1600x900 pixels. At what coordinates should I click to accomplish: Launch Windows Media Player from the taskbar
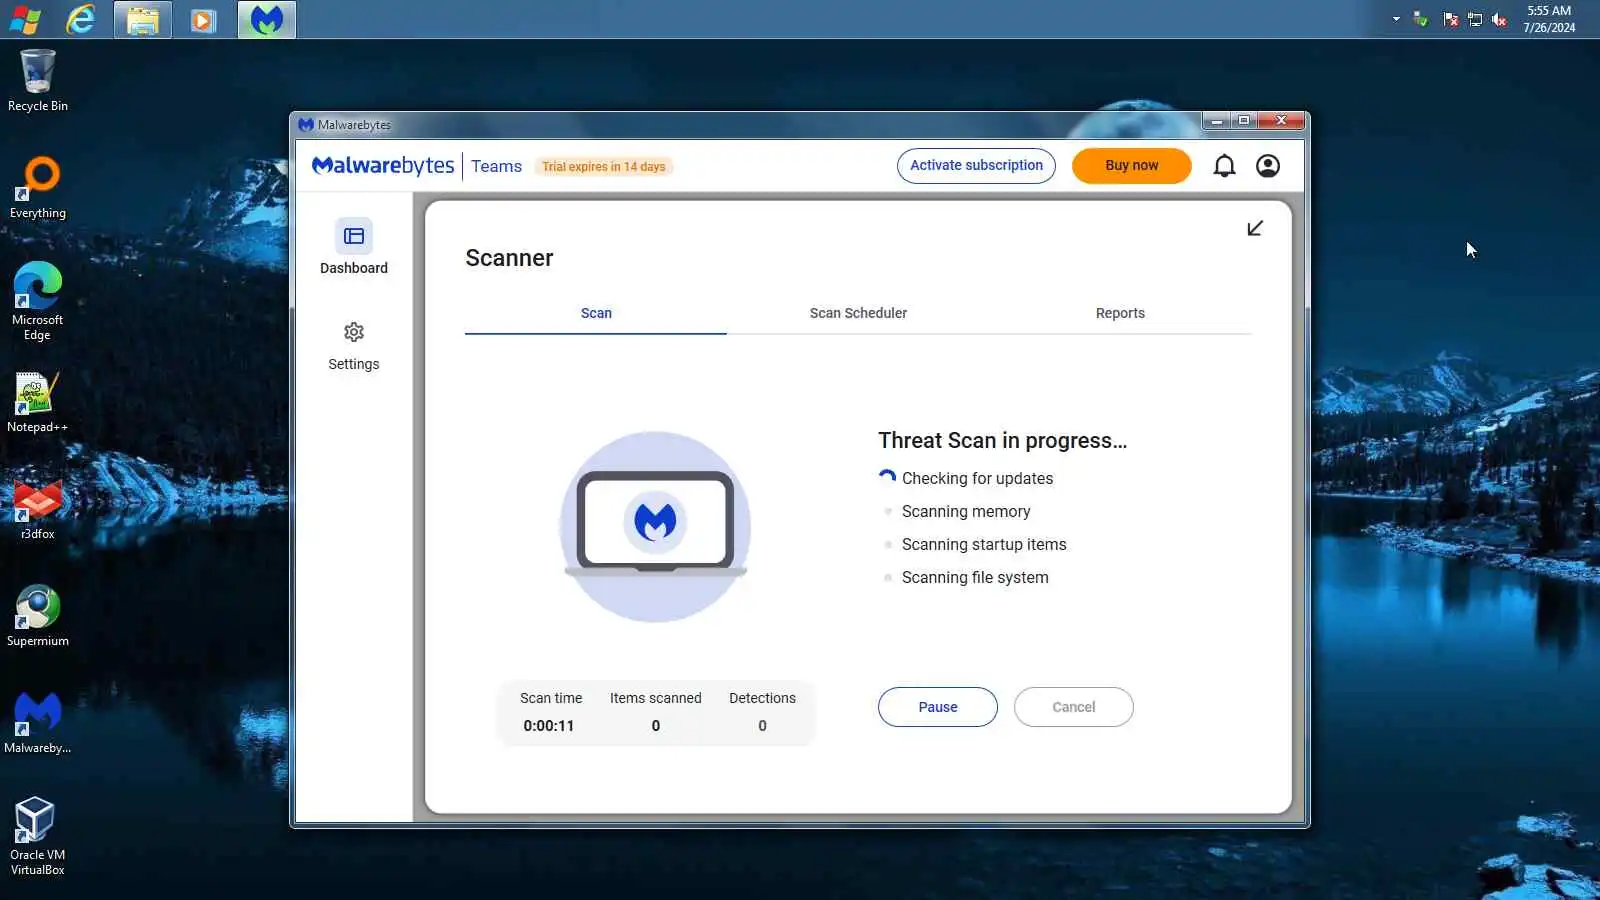[x=204, y=19]
